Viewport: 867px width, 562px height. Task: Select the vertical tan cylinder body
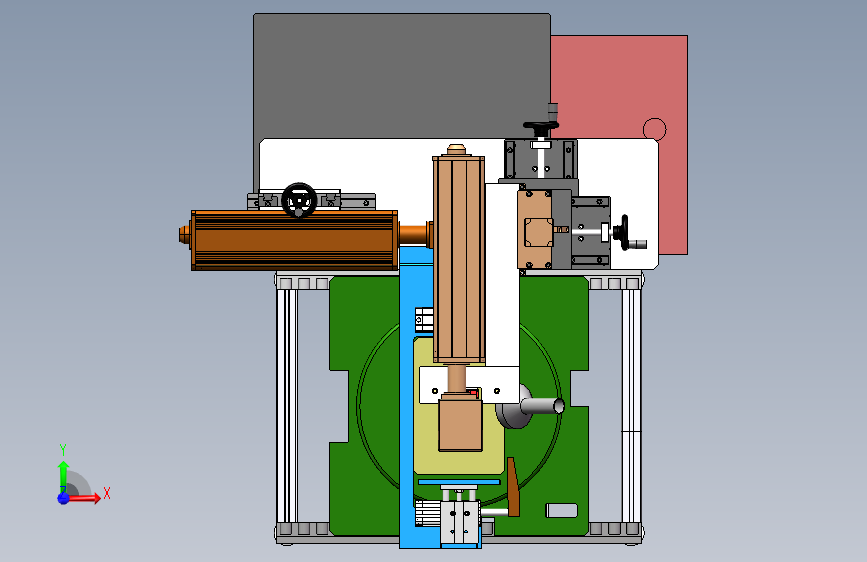pos(459,259)
